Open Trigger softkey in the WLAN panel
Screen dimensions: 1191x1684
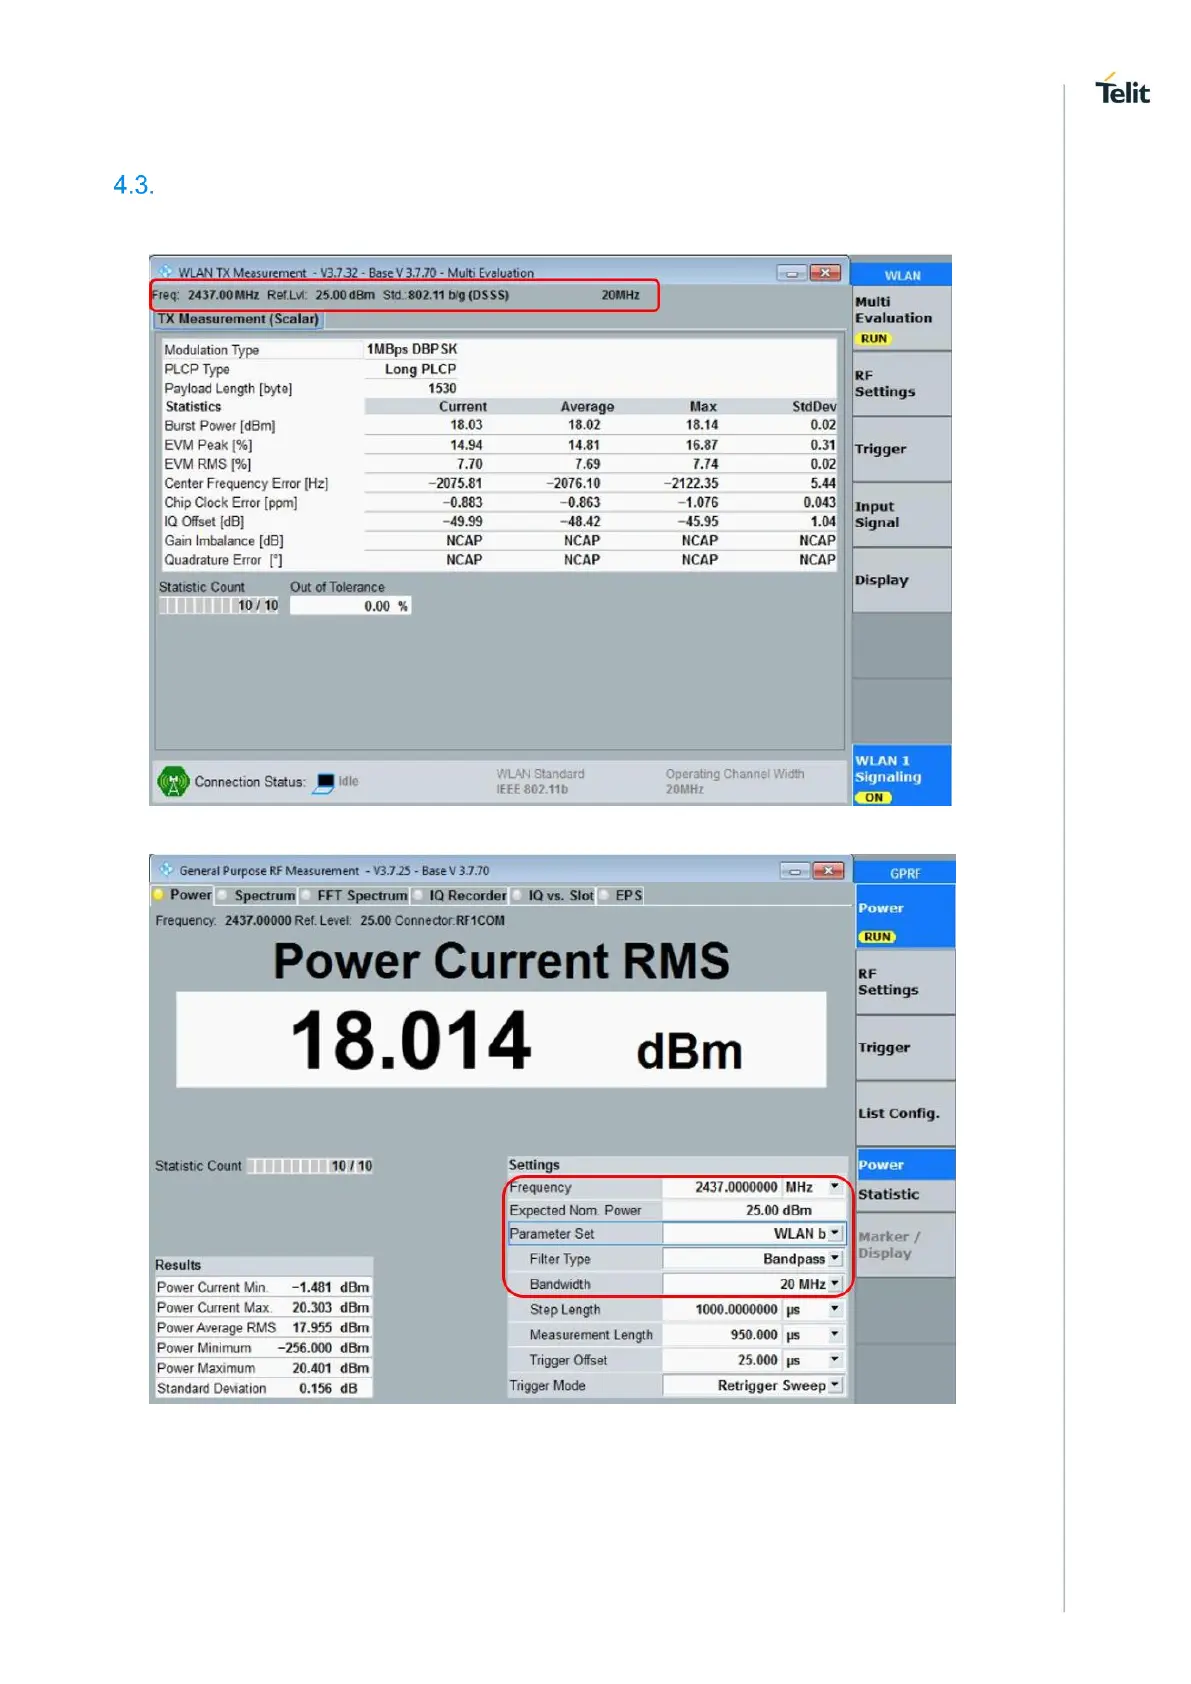[901, 450]
